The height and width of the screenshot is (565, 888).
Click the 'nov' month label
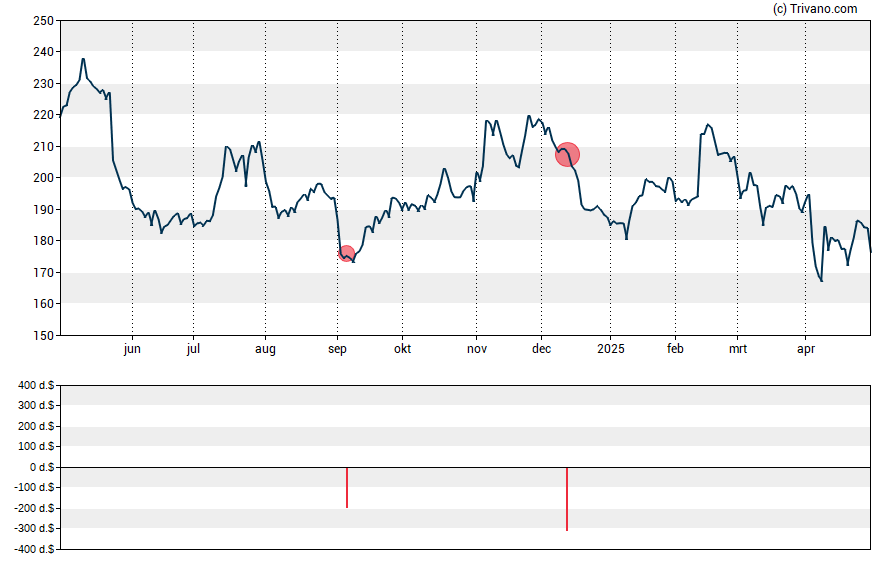[477, 349]
